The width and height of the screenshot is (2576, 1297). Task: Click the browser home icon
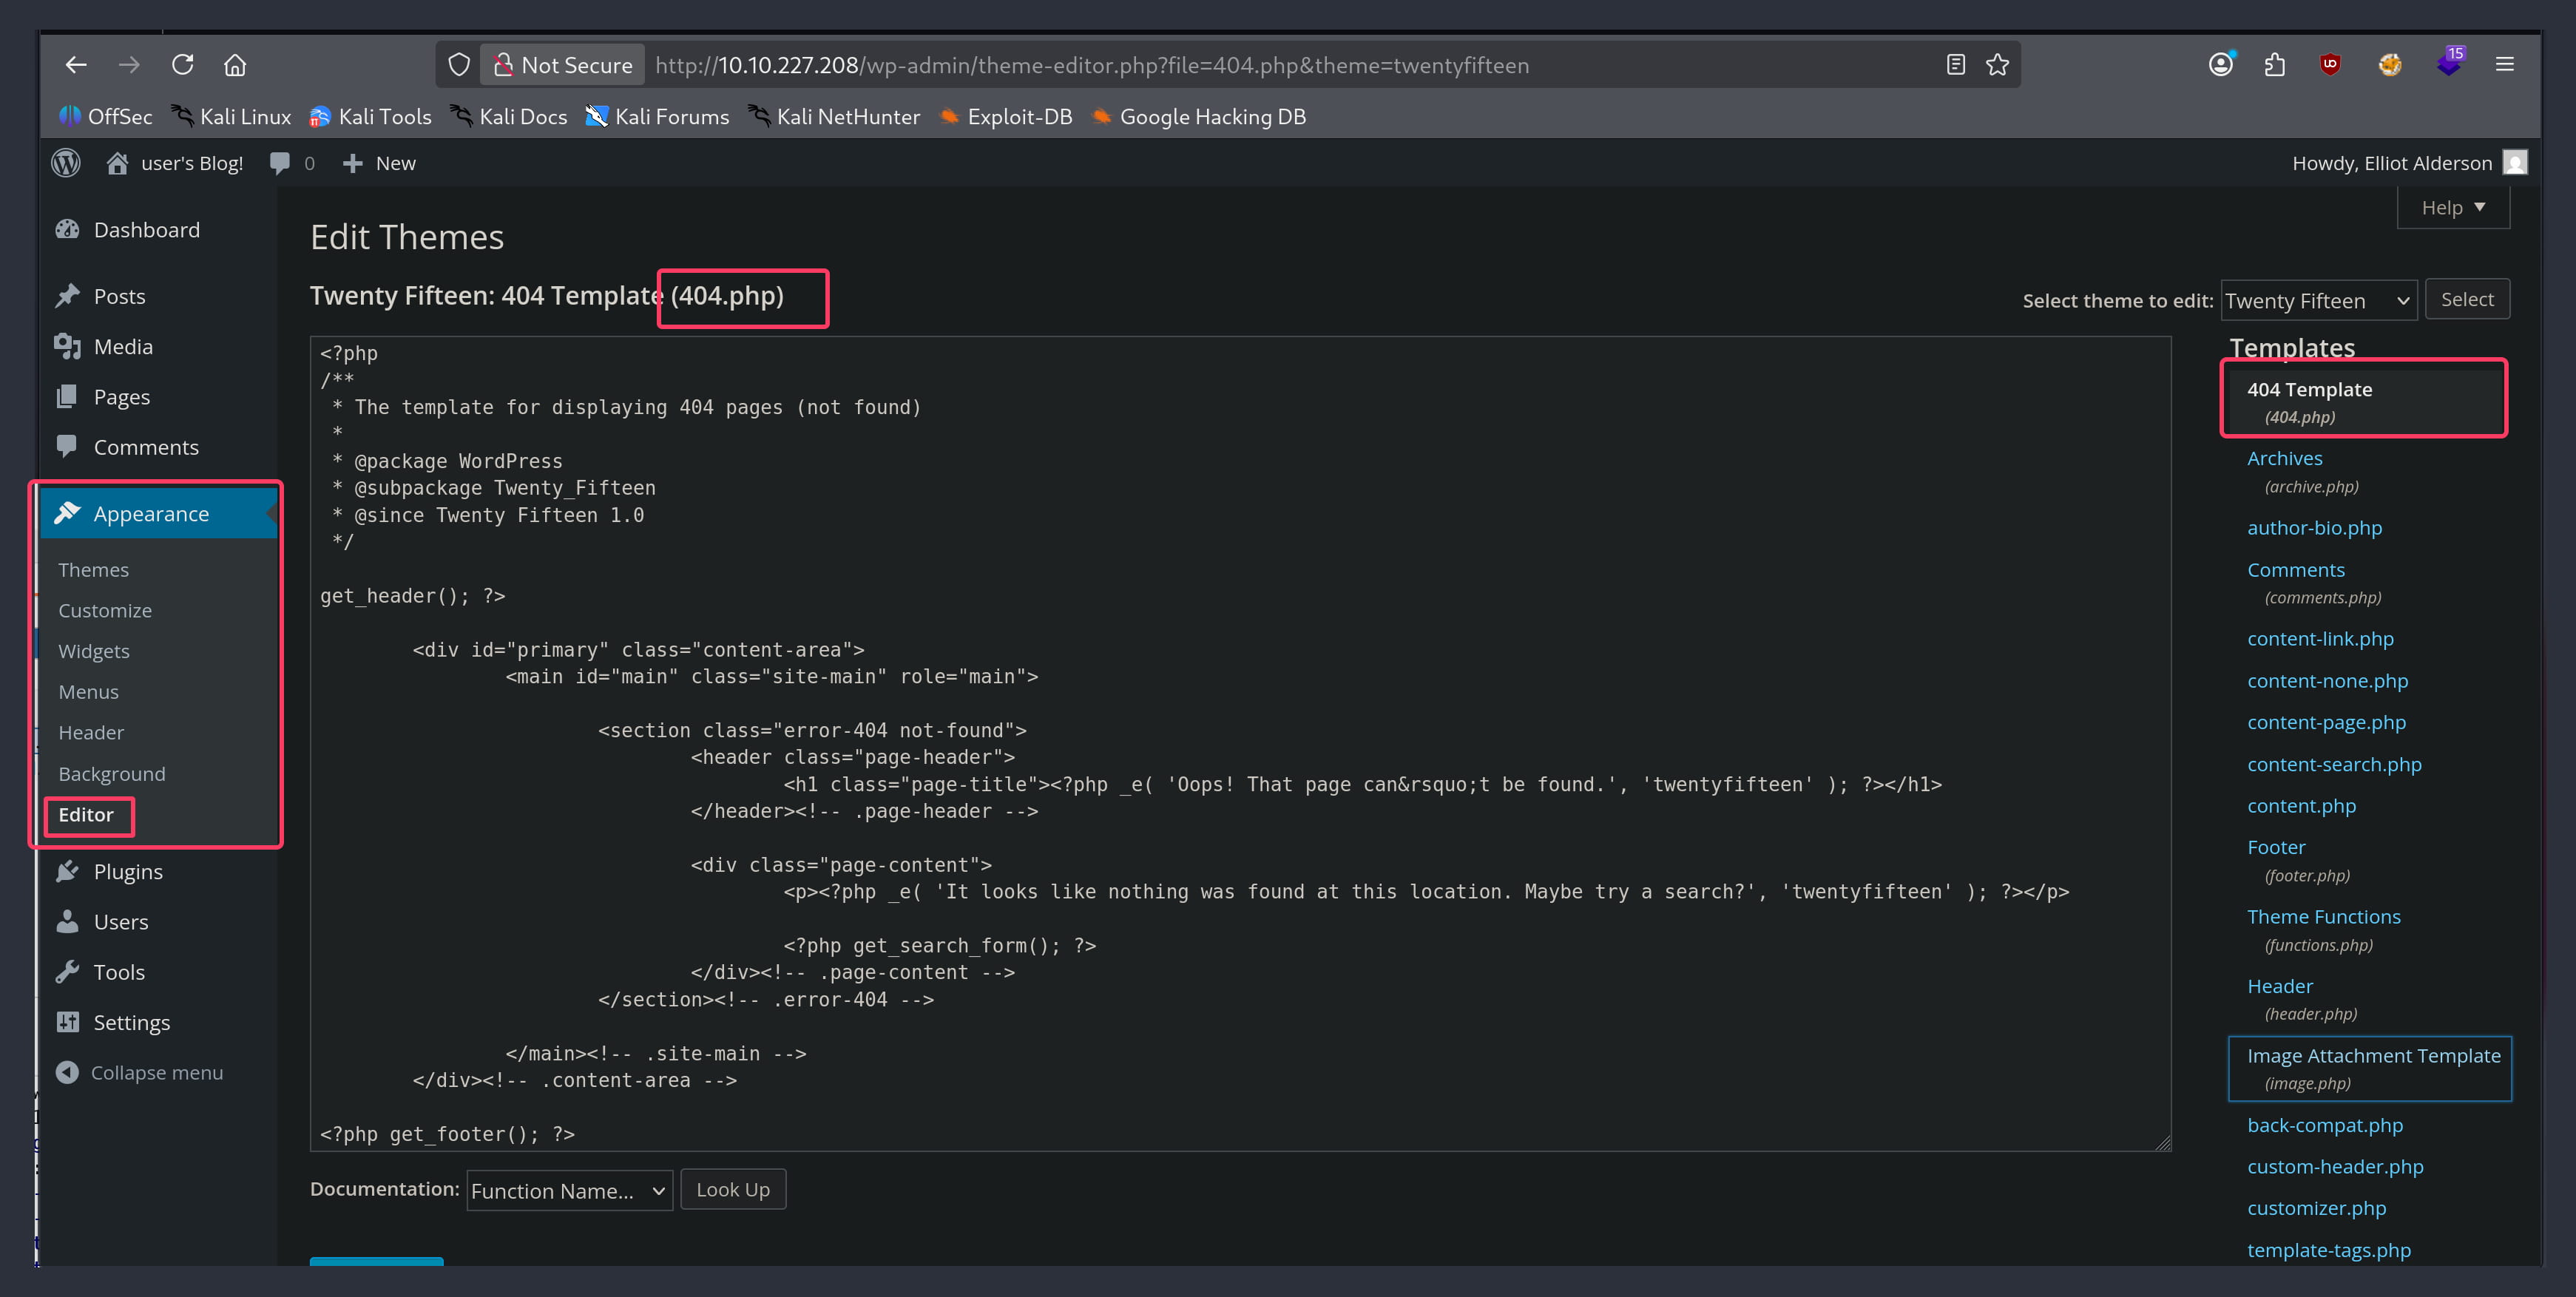tap(235, 65)
